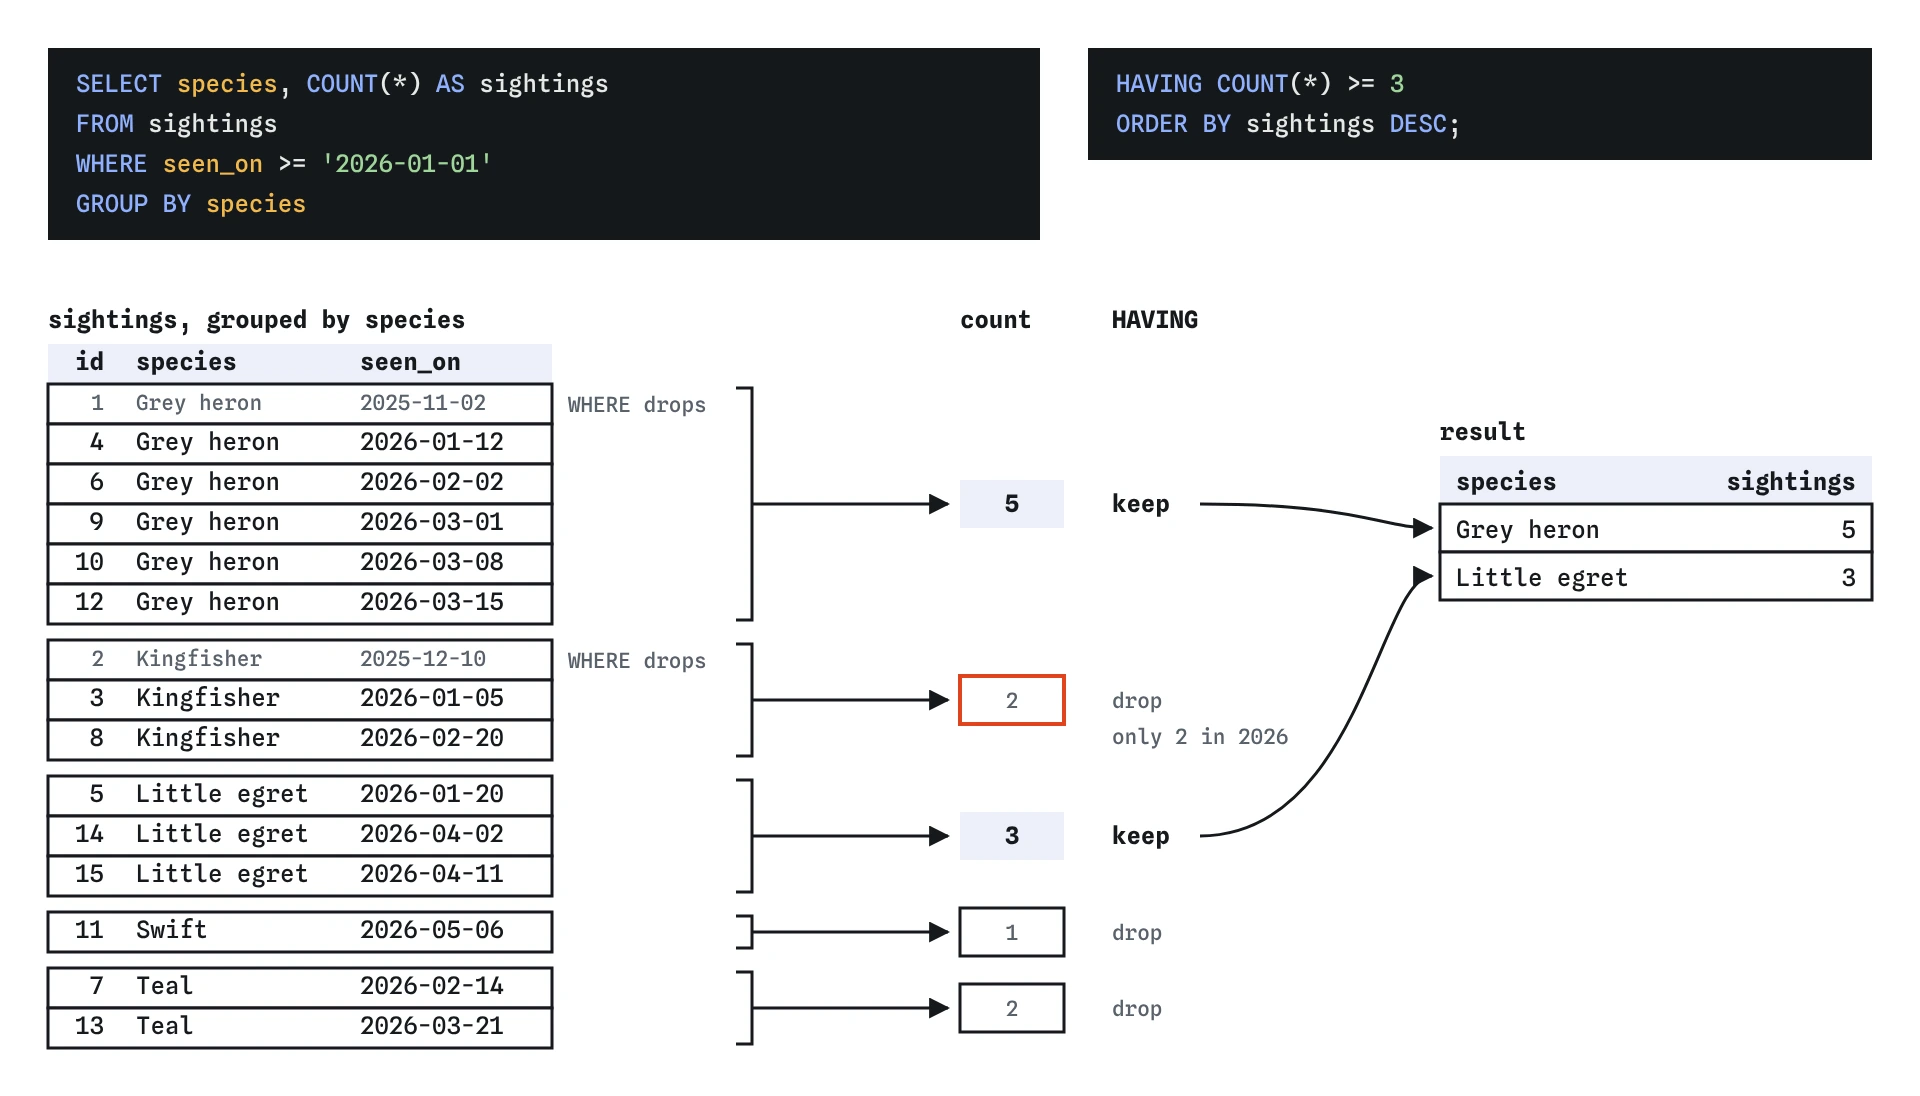Click the date 2026-03-08
Image resolution: width=1920 pixels, height=1096 pixels.
[x=432, y=562]
